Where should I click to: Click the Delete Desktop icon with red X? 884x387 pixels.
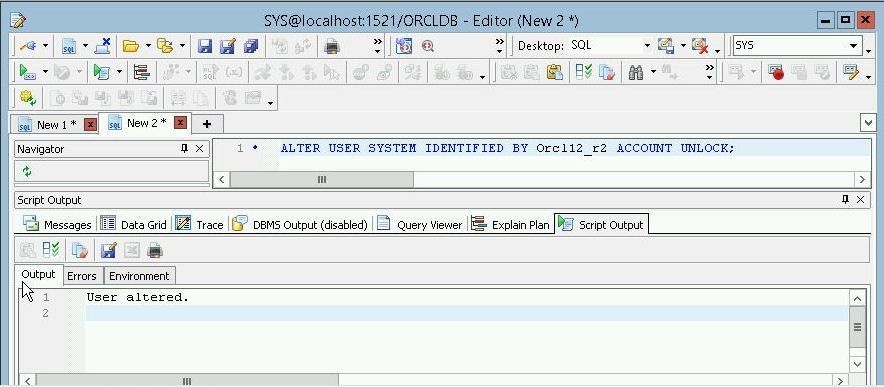pyautogui.click(x=700, y=46)
